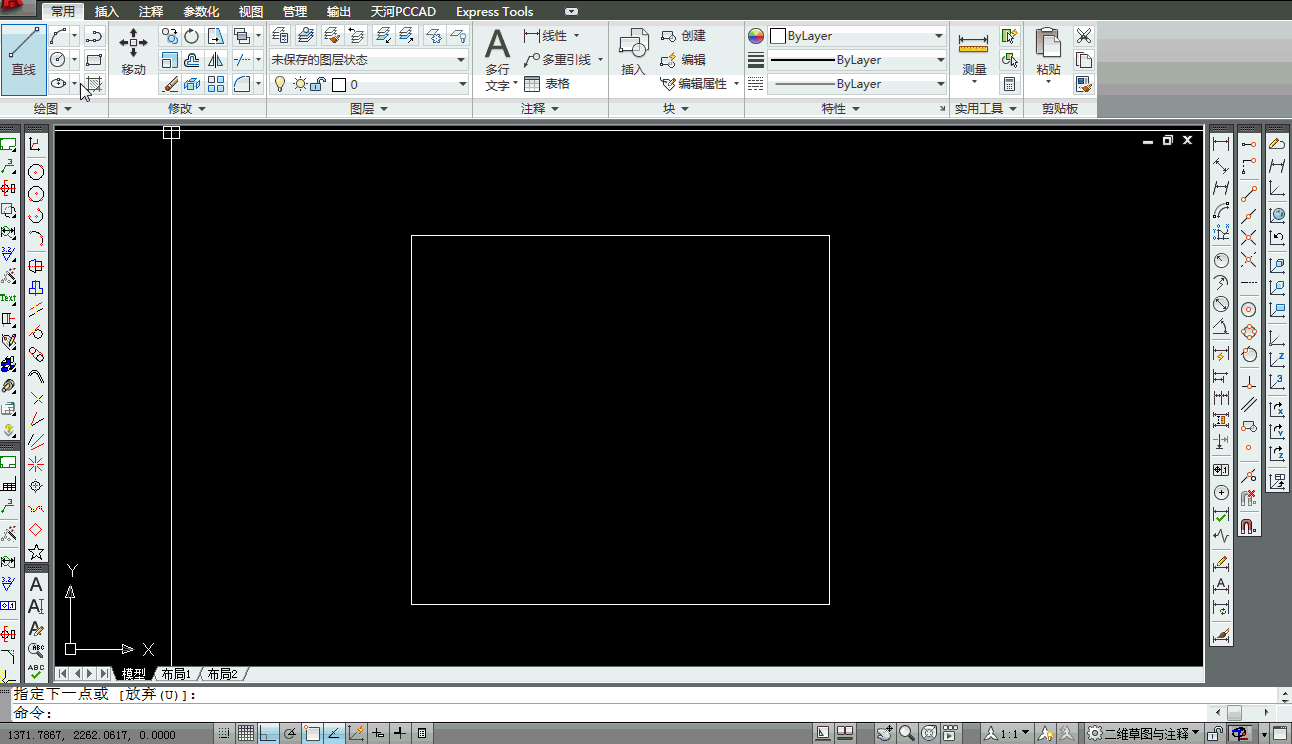1292x744 pixels.
Task: Click the 粘贴 (Paste) clipboard icon
Action: [x=1048, y=54]
